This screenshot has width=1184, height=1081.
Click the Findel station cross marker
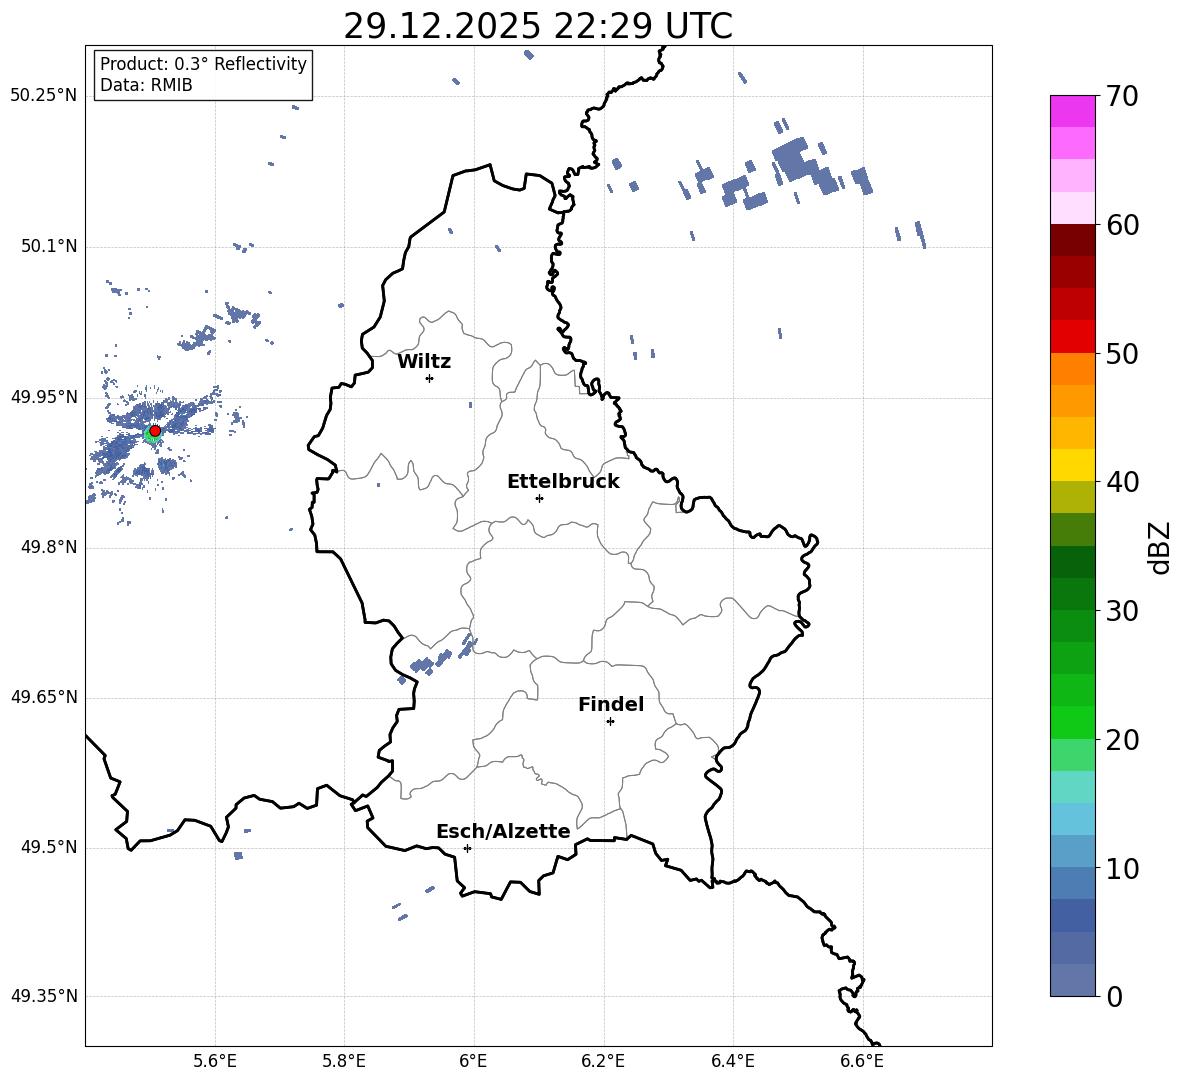coord(610,722)
